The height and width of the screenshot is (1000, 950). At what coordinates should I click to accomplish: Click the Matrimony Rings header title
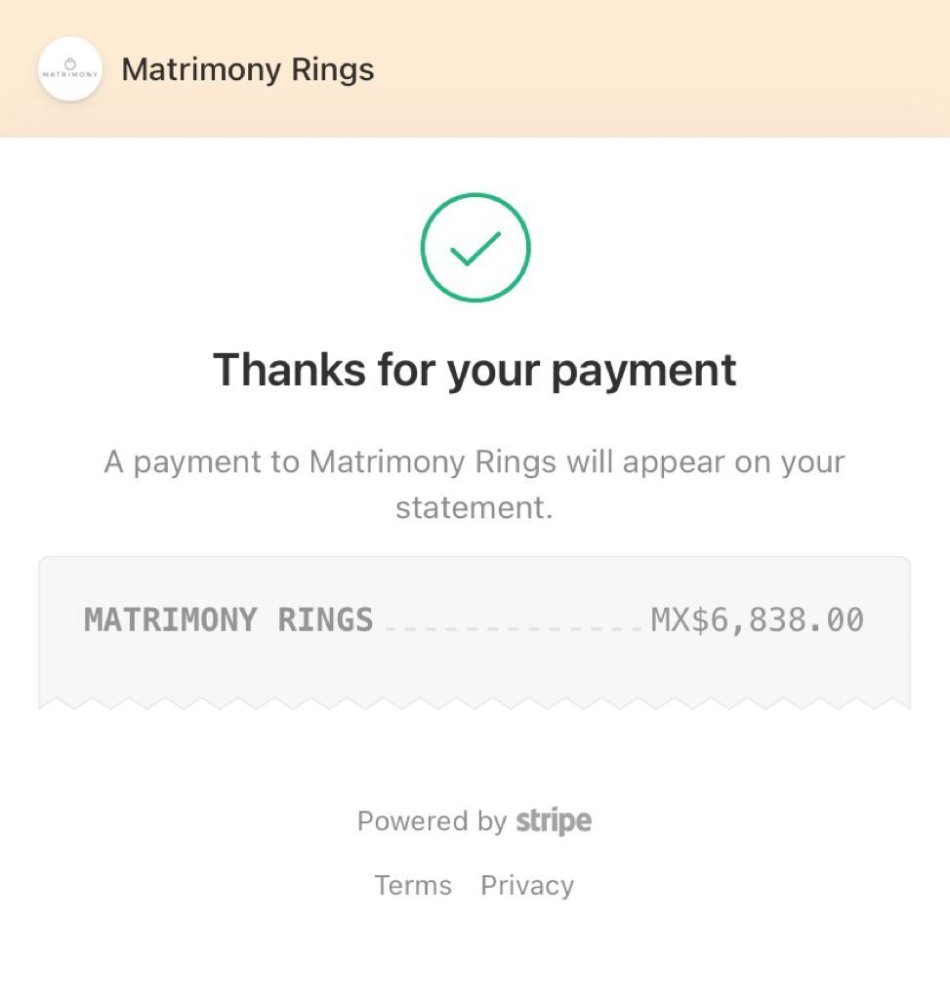[248, 69]
